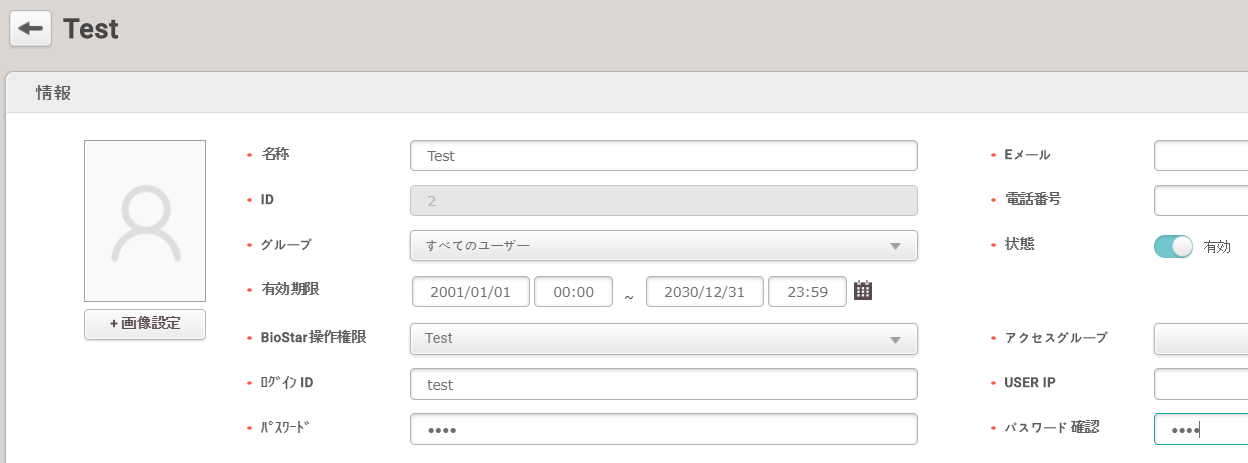The width and height of the screenshot is (1248, 463).
Task: Open the calendar date picker icon
Action: (x=863, y=291)
